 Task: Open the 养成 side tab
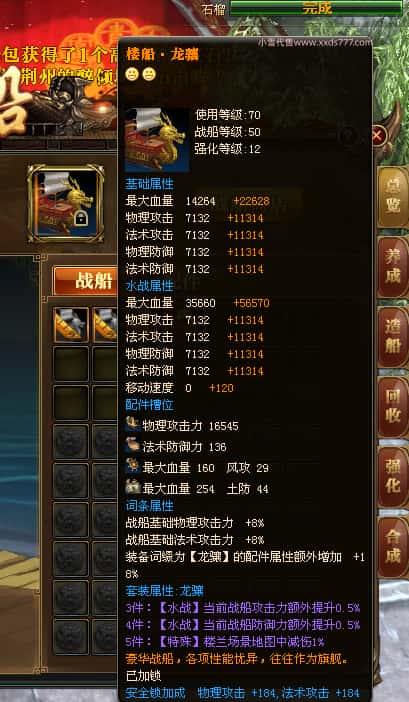392,267
